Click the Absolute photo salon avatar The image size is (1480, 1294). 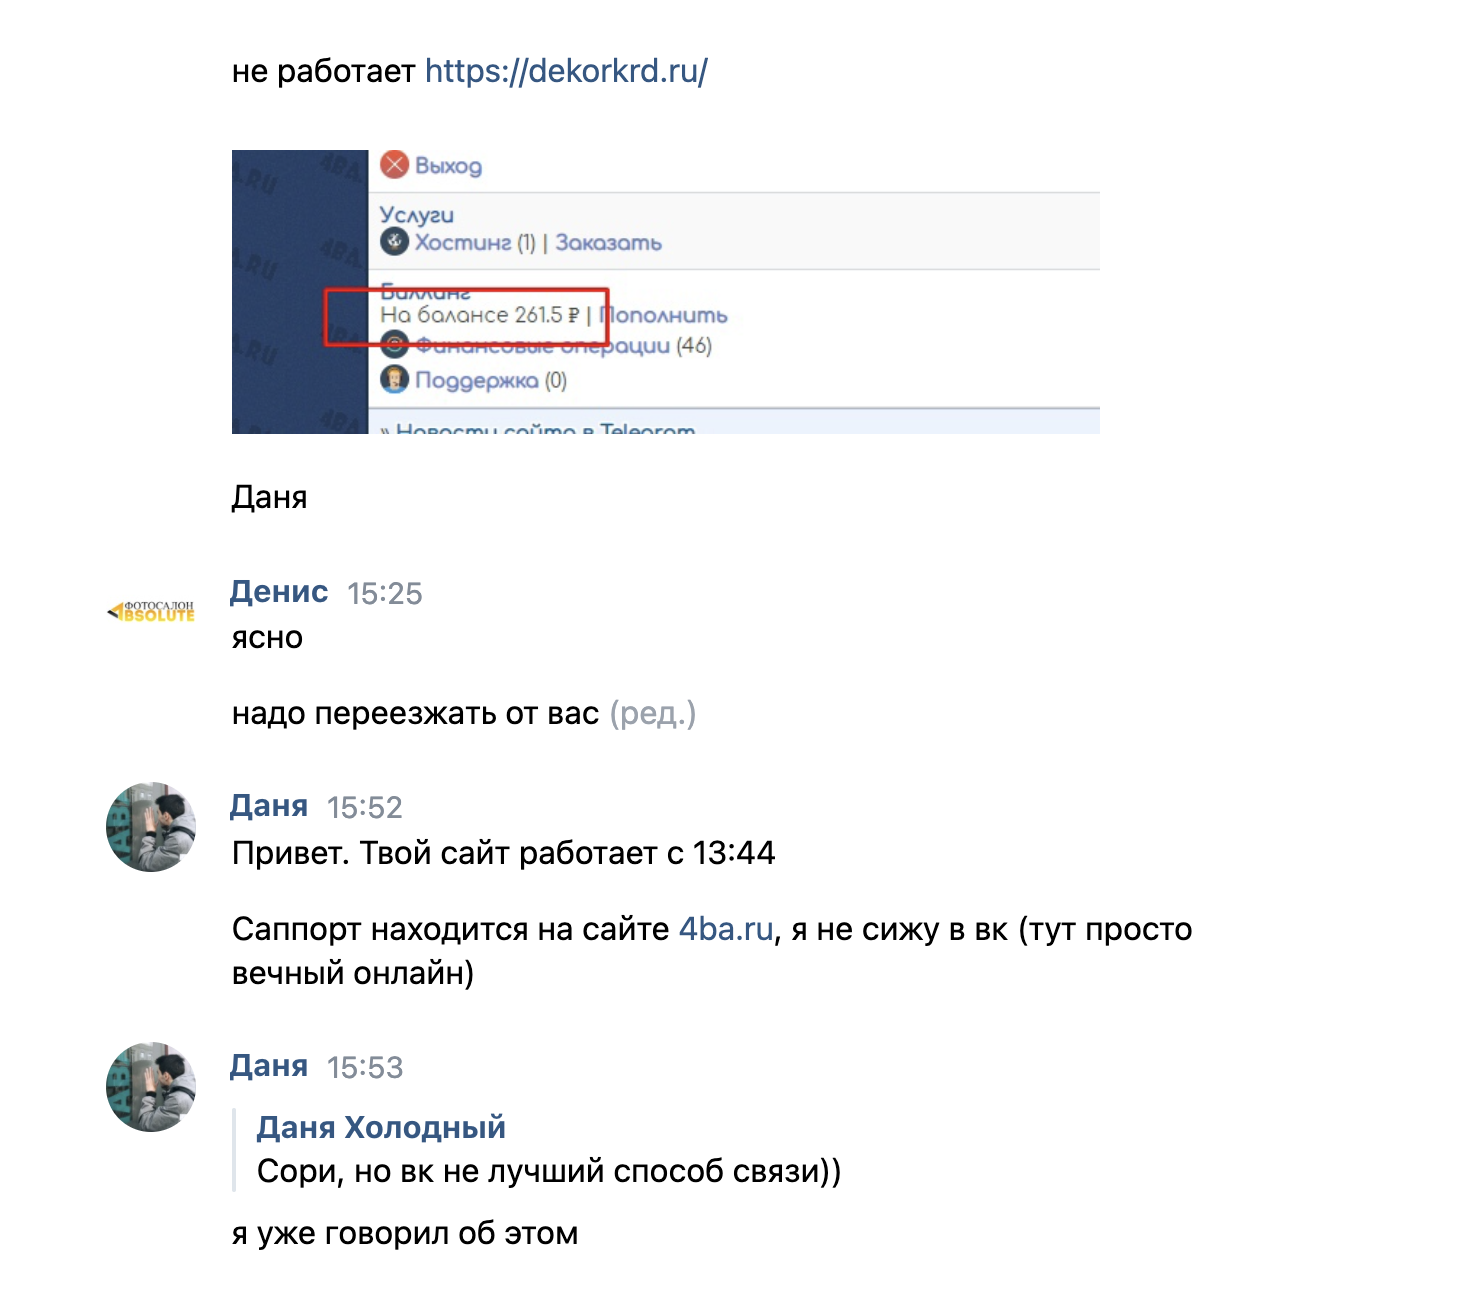(x=151, y=611)
